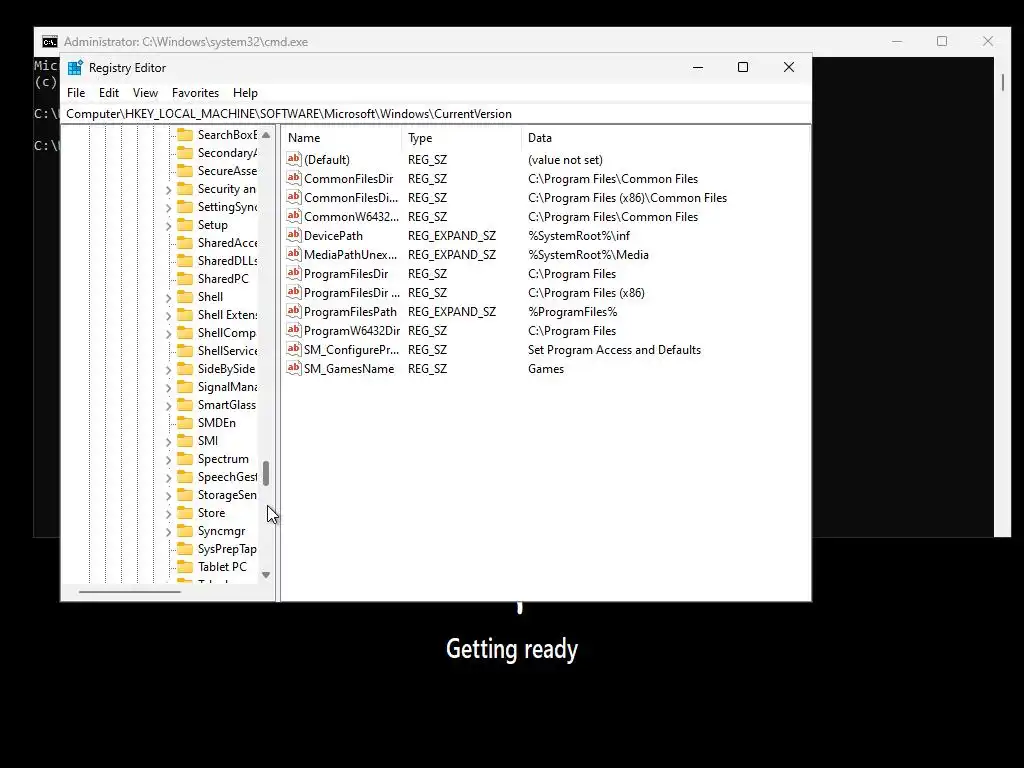Select the ProgramFilesPath value icon
The height and width of the screenshot is (768, 1024).
click(x=294, y=311)
